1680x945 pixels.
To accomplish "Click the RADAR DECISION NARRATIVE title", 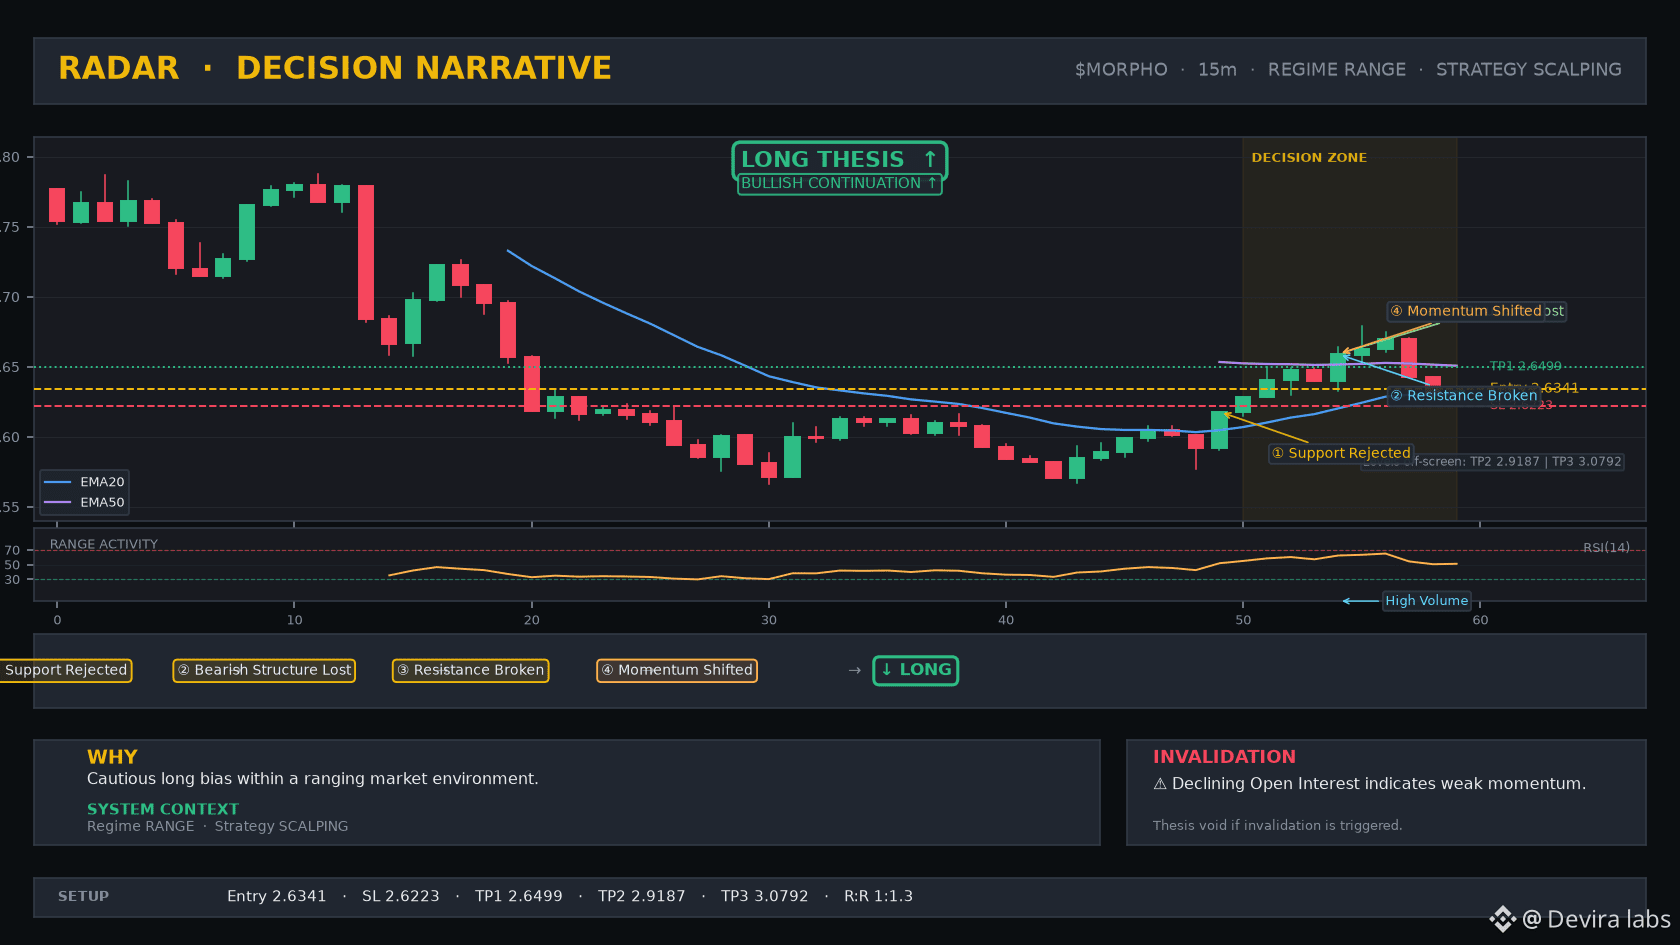I will pos(335,68).
